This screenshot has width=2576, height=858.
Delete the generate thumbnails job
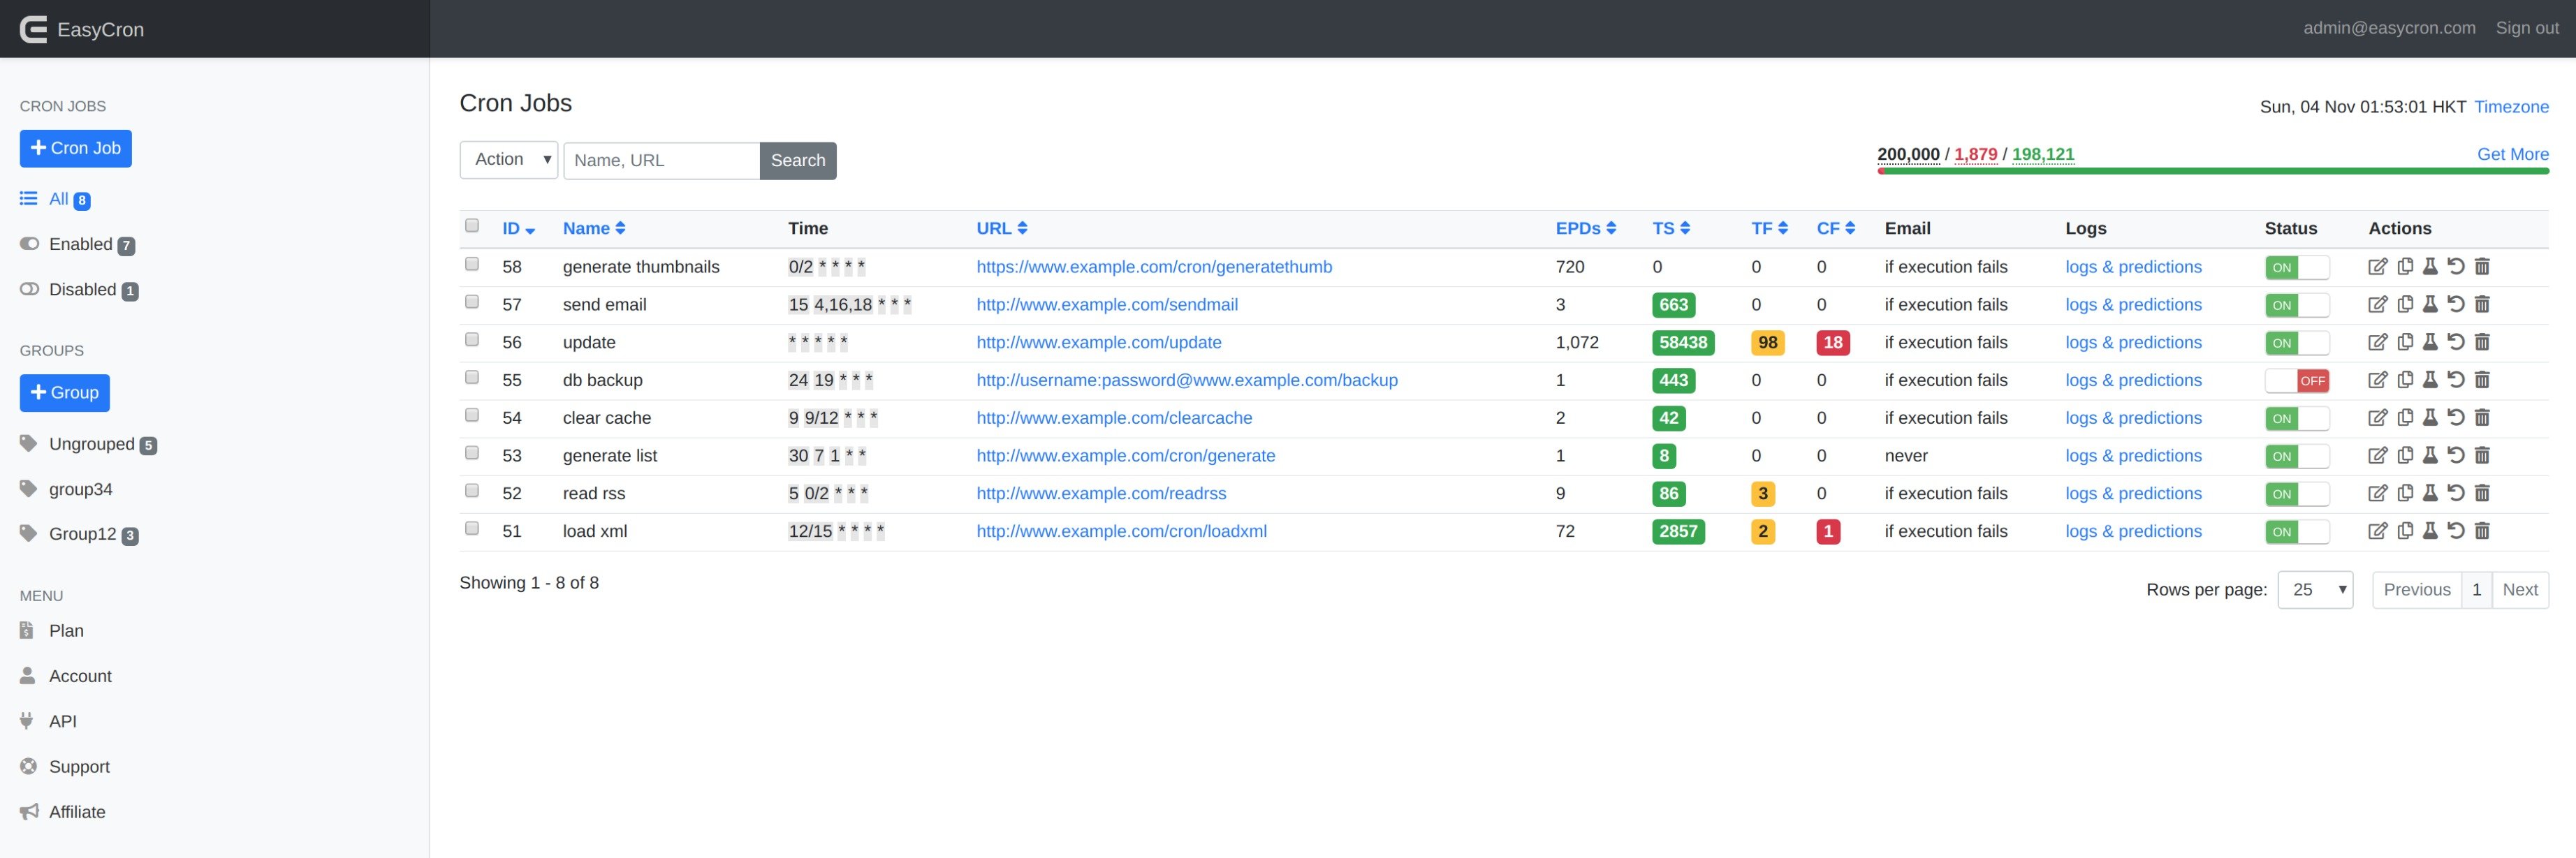pyautogui.click(x=2482, y=266)
